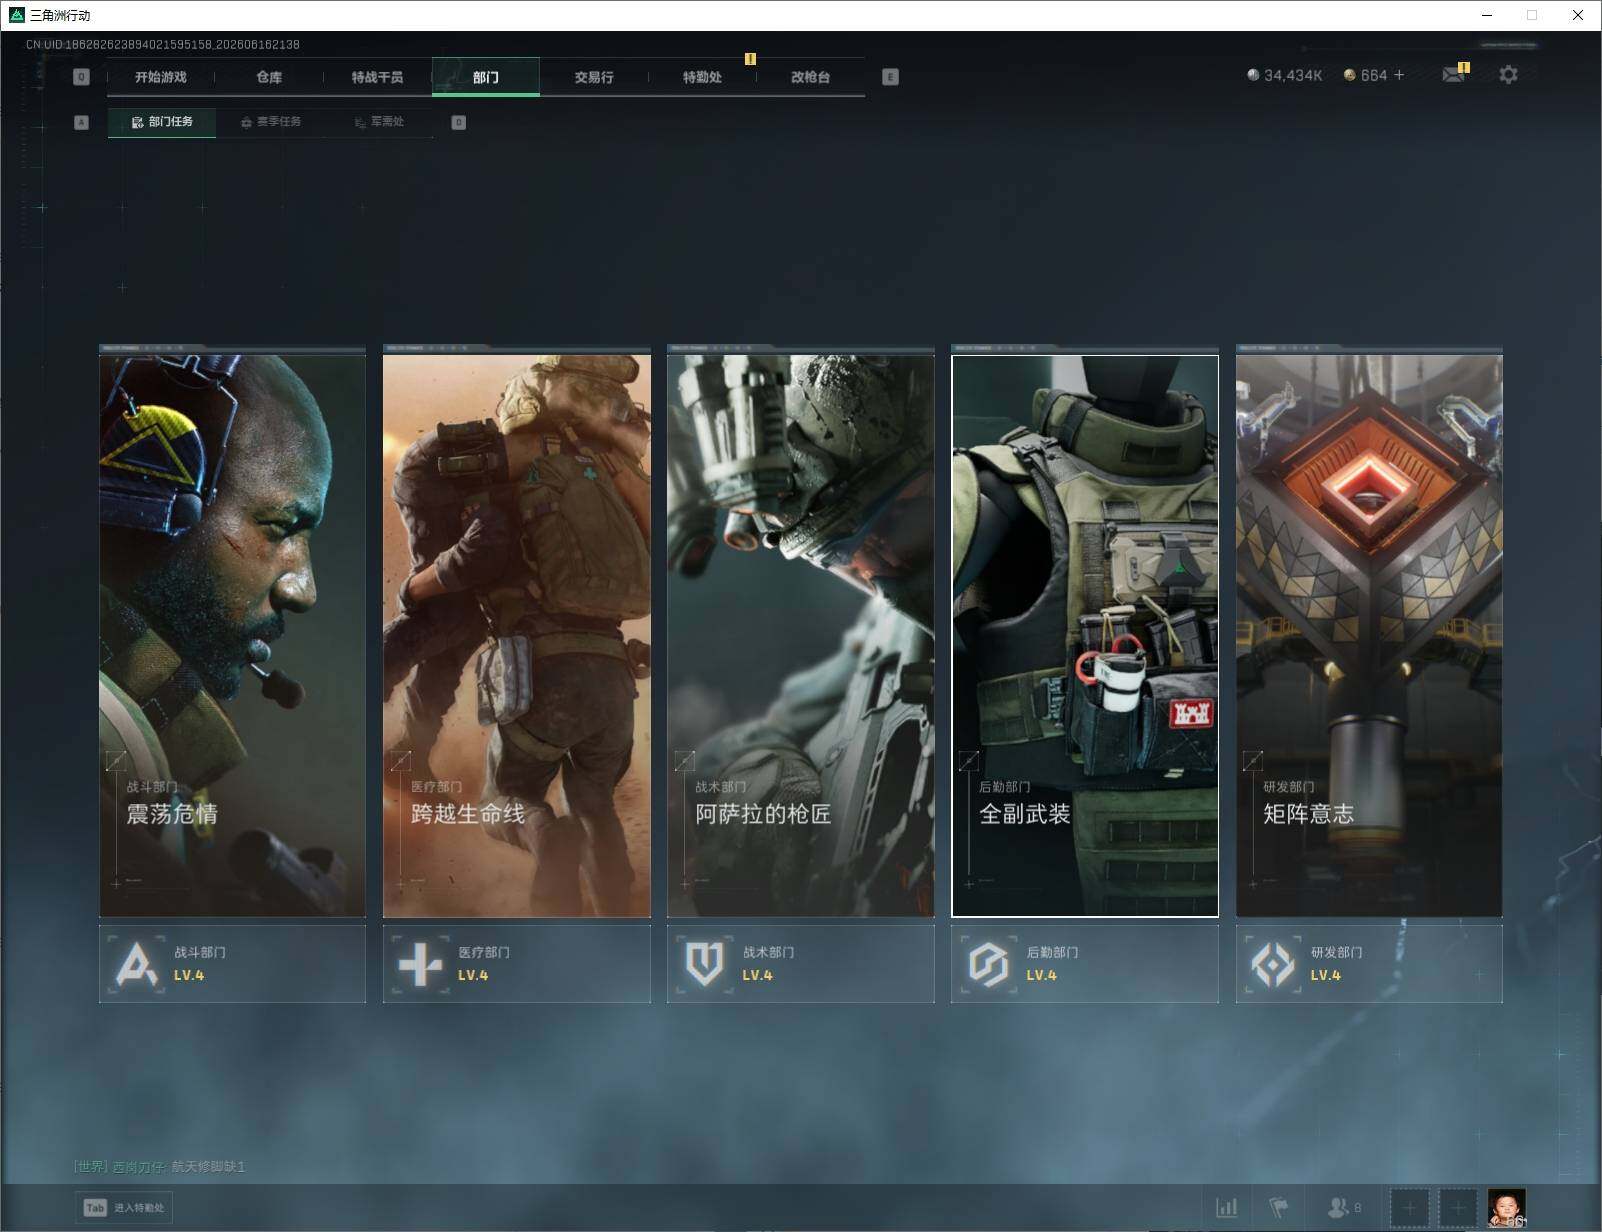The height and width of the screenshot is (1232, 1602).
Task: Click the 后勤部门 LV.4 level label
Action: click(x=1041, y=976)
